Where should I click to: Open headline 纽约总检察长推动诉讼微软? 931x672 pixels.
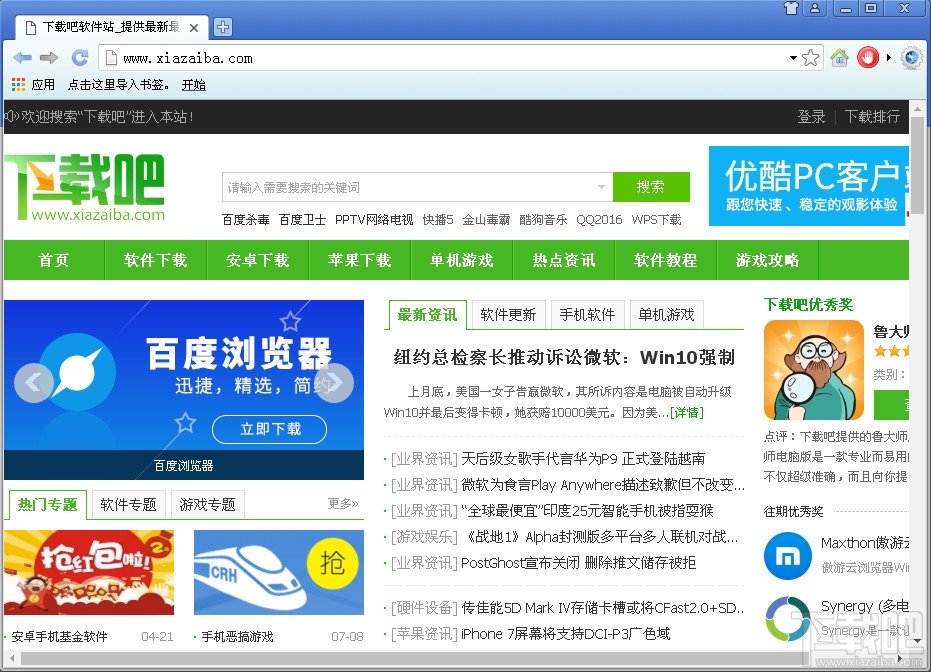pyautogui.click(x=564, y=357)
